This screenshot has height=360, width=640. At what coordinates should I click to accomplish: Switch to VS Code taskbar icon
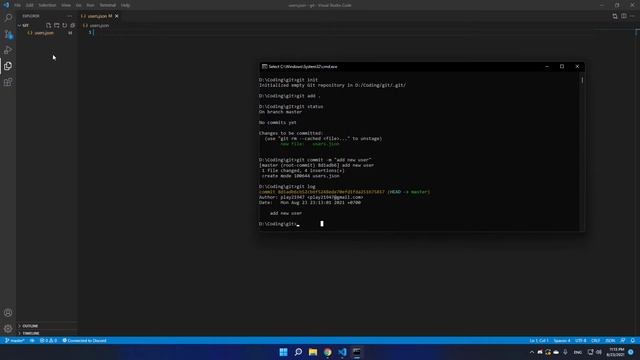(x=342, y=352)
